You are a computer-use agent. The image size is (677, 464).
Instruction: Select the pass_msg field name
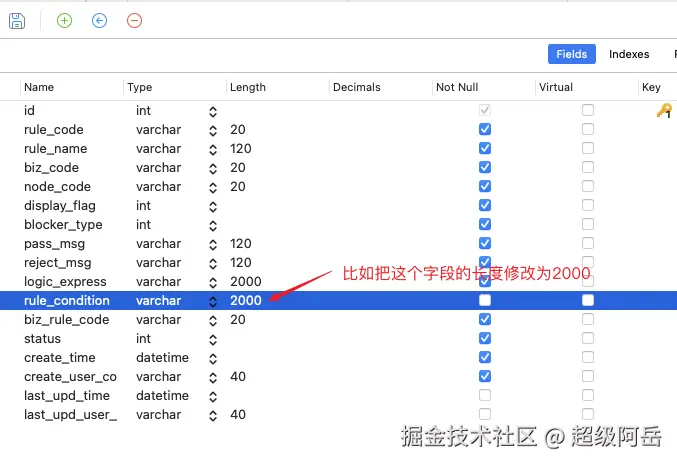(x=54, y=244)
